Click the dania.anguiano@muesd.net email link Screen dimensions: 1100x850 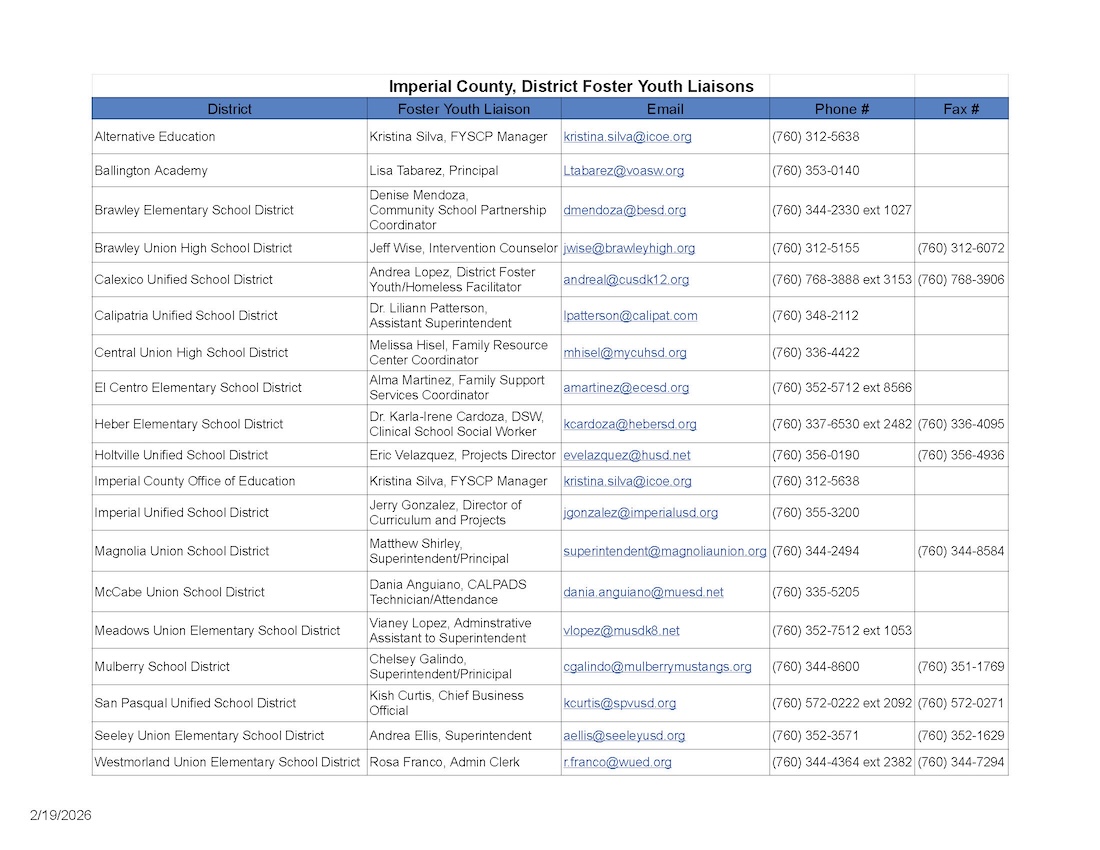click(x=643, y=592)
